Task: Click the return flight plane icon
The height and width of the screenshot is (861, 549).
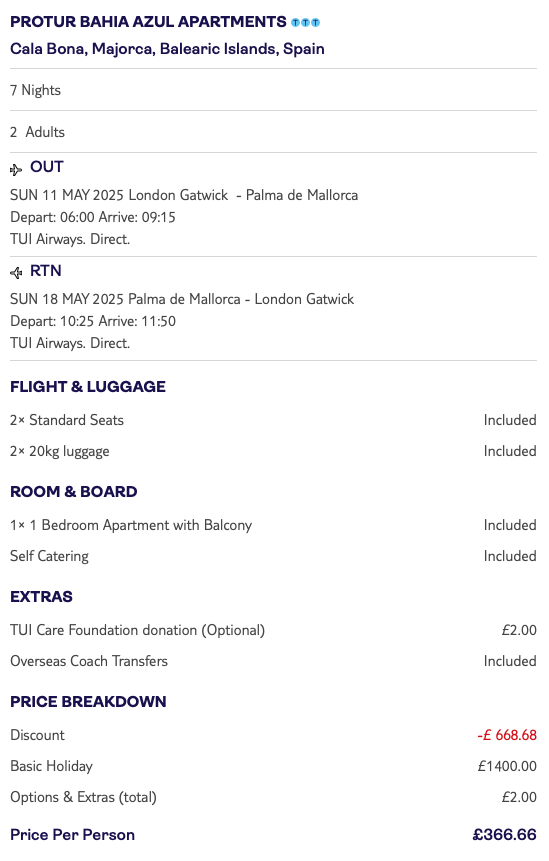Action: coord(16,272)
